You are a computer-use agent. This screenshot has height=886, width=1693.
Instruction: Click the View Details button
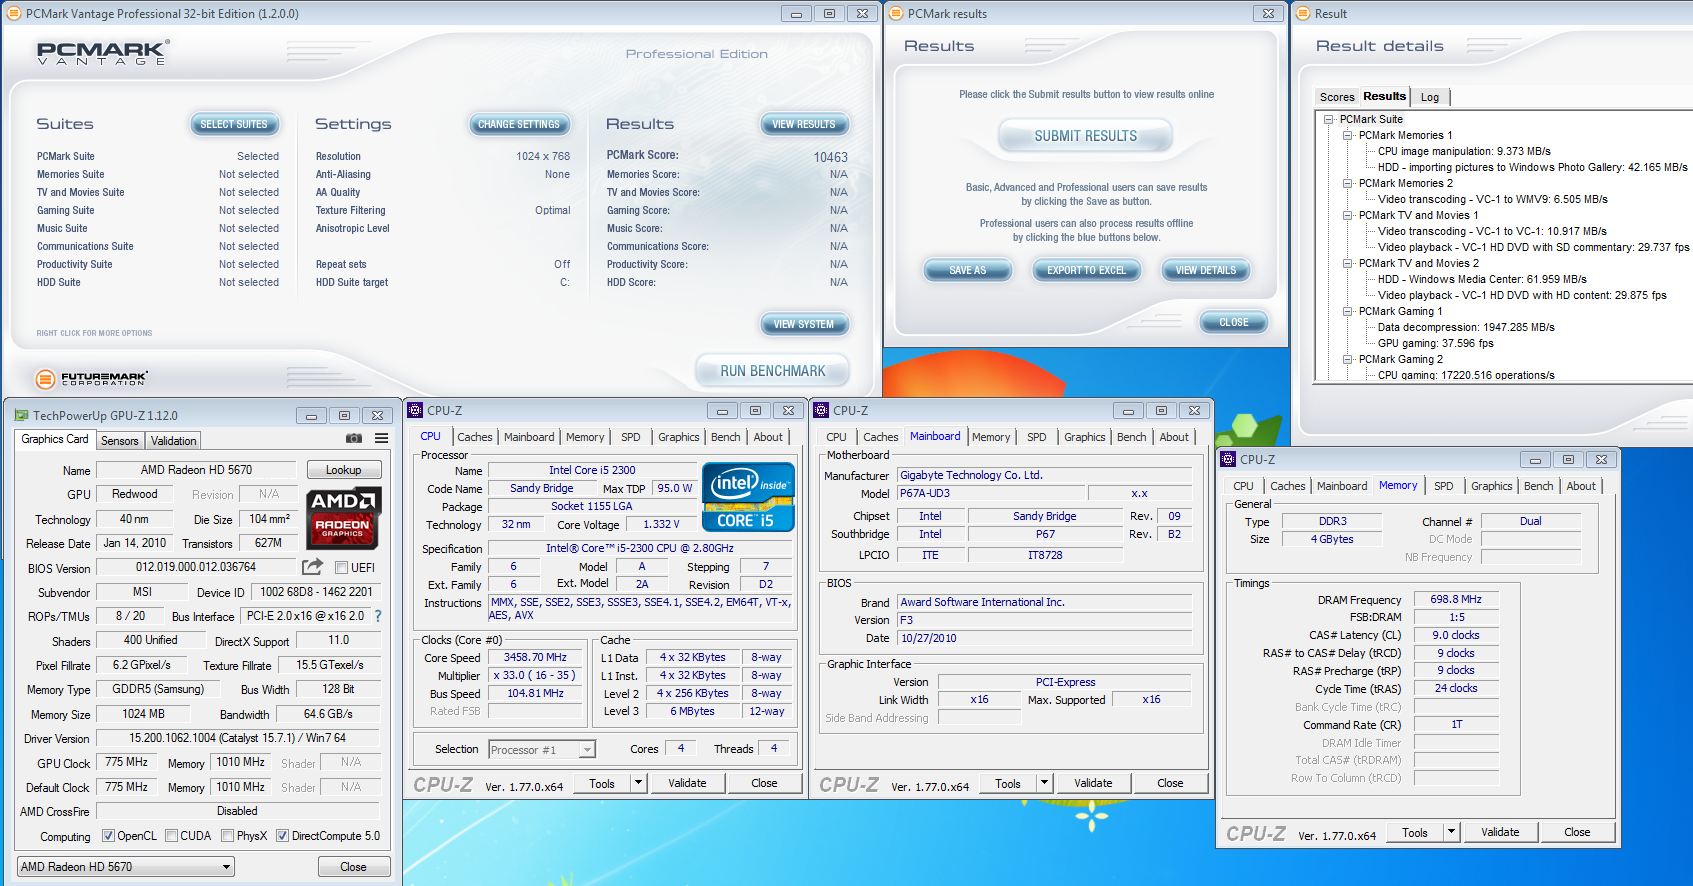pos(1205,270)
